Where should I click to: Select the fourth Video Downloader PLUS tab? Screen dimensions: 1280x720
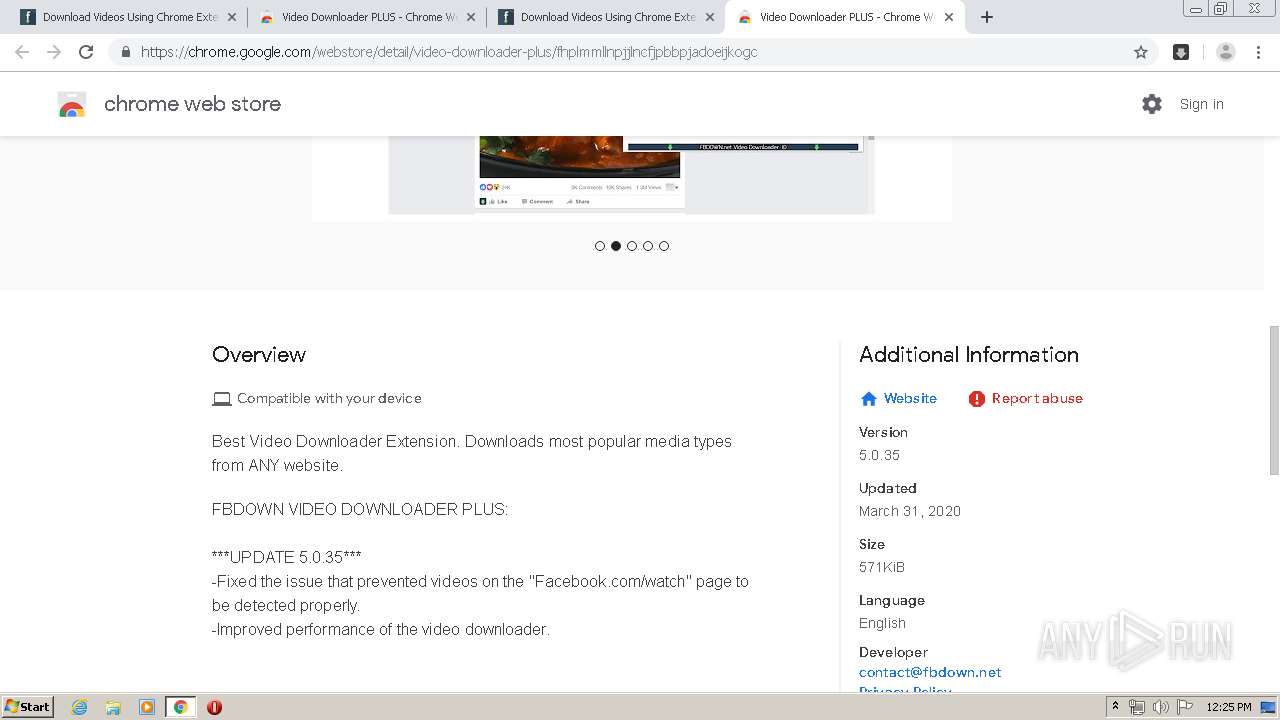pos(845,17)
